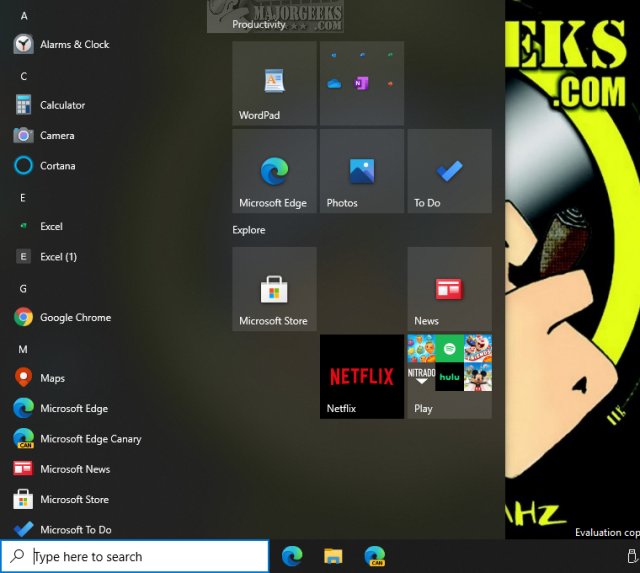The width and height of the screenshot is (640, 573).
Task: Click the OneNote icon in Office tile folder
Action: point(362,83)
